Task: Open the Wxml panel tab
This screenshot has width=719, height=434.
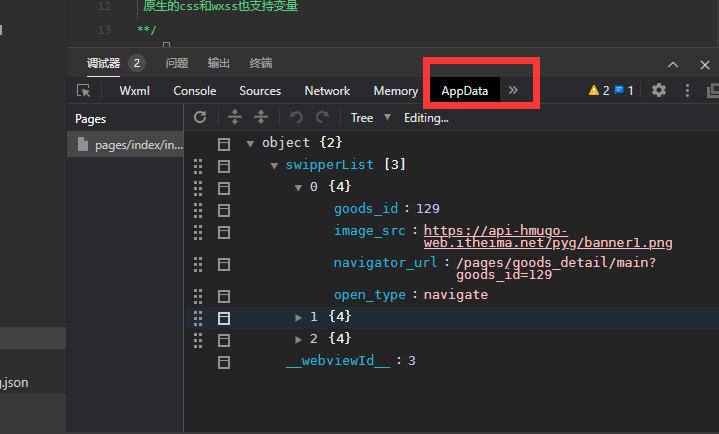Action: pyautogui.click(x=134, y=91)
